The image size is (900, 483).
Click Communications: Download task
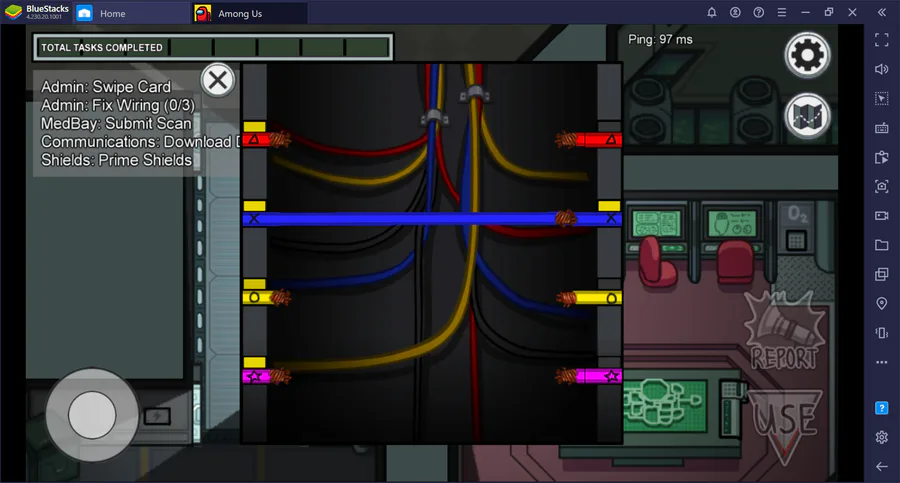tap(139, 142)
